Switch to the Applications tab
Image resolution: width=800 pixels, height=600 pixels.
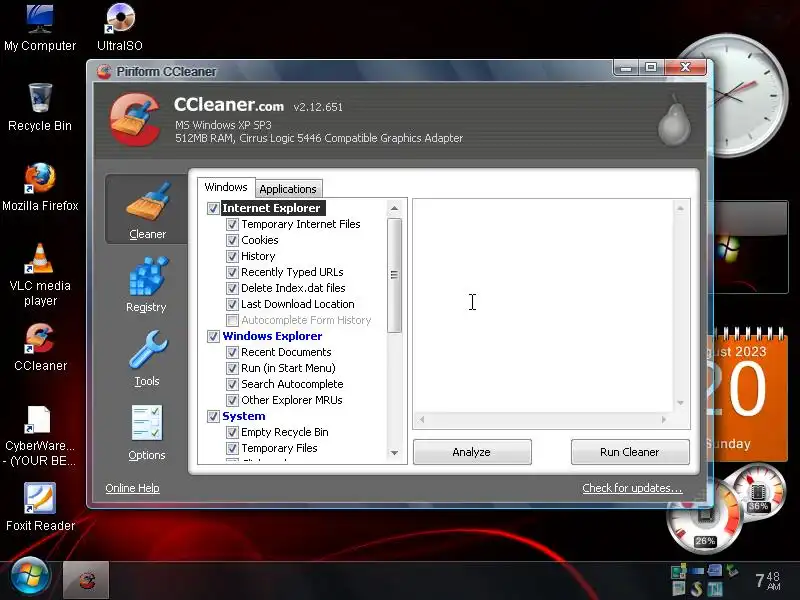pyautogui.click(x=288, y=189)
